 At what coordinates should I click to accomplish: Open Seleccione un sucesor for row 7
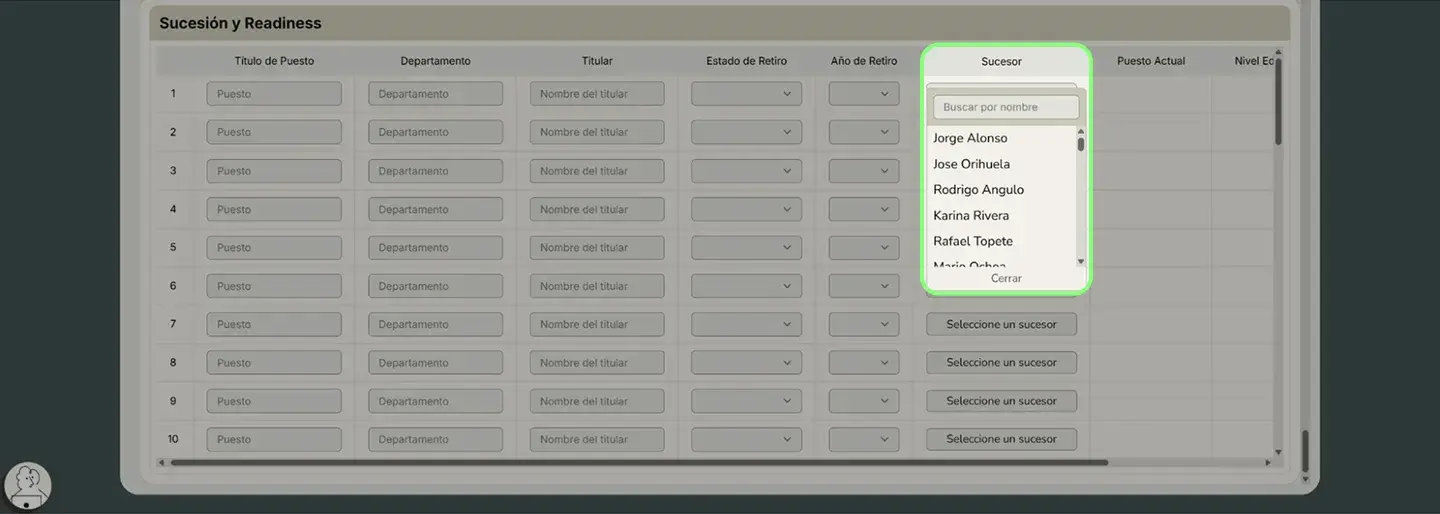tap(1001, 324)
